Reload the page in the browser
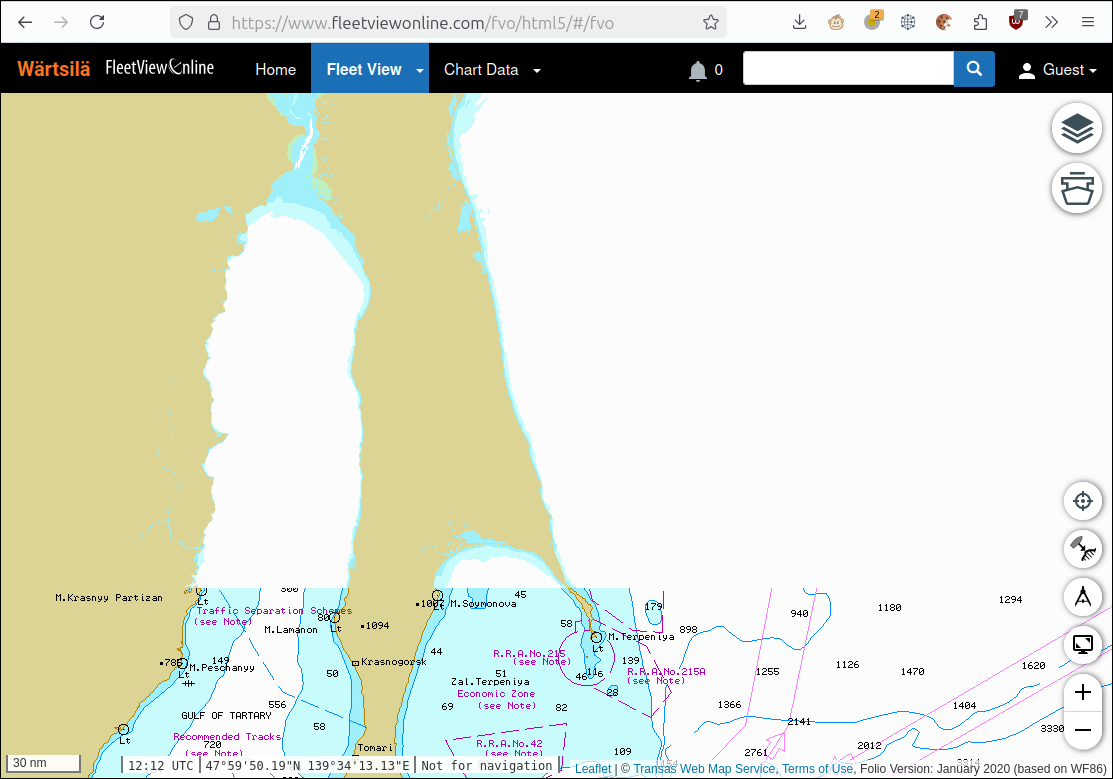1113x779 pixels. click(97, 22)
